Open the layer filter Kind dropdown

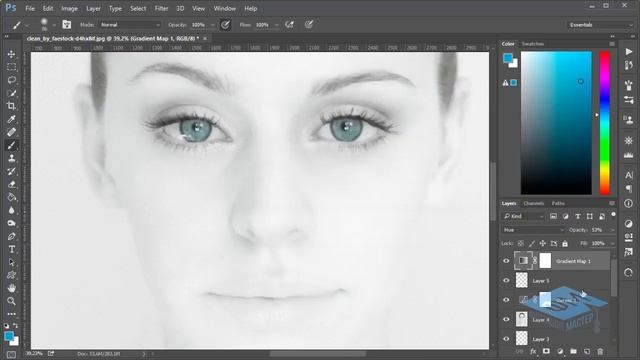[524, 216]
